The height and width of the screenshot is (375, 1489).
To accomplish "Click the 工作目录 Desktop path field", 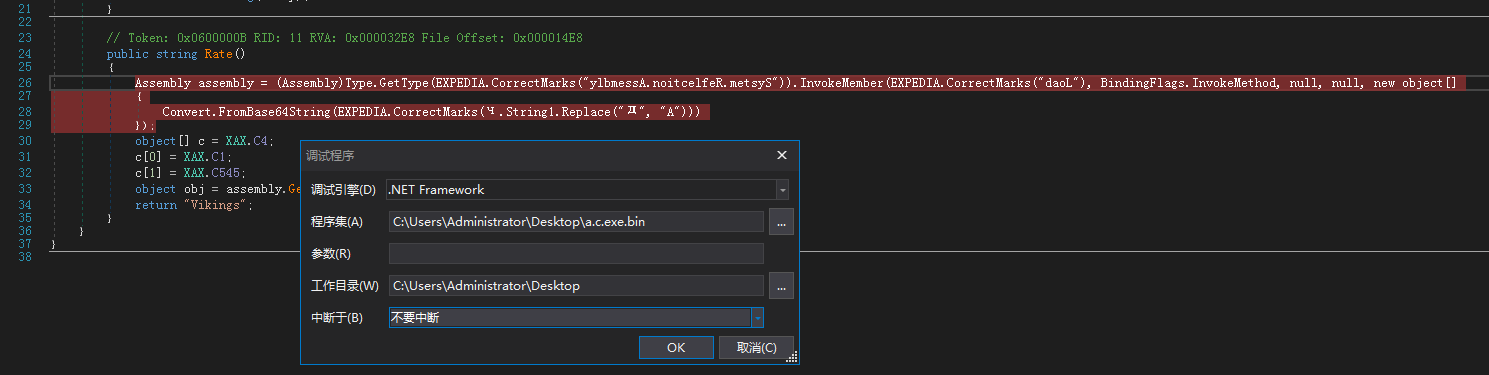I will [x=576, y=286].
